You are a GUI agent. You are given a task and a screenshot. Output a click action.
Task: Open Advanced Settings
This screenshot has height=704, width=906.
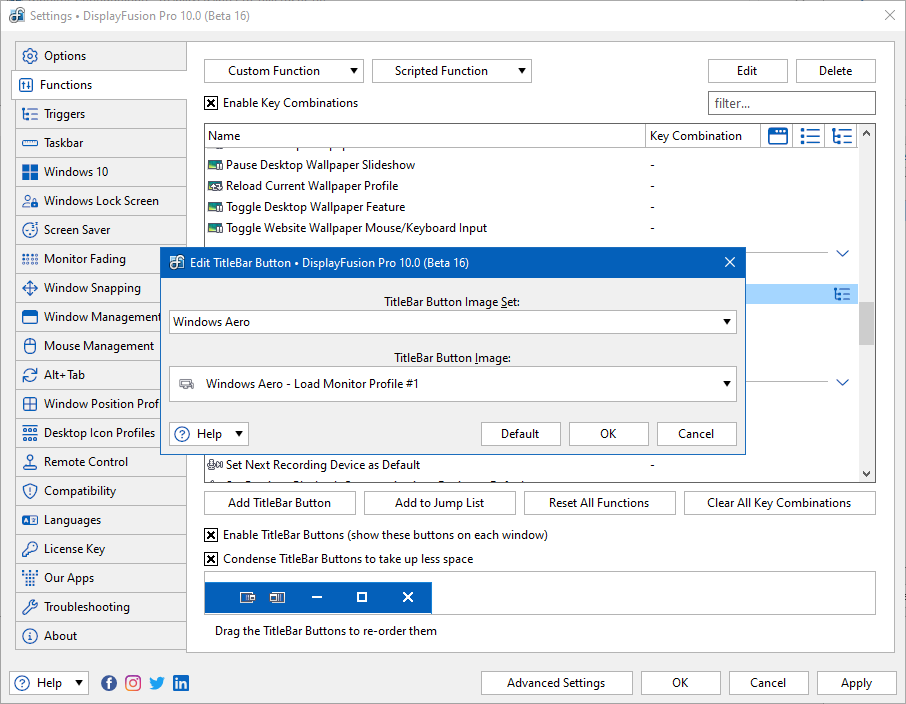pyautogui.click(x=556, y=683)
